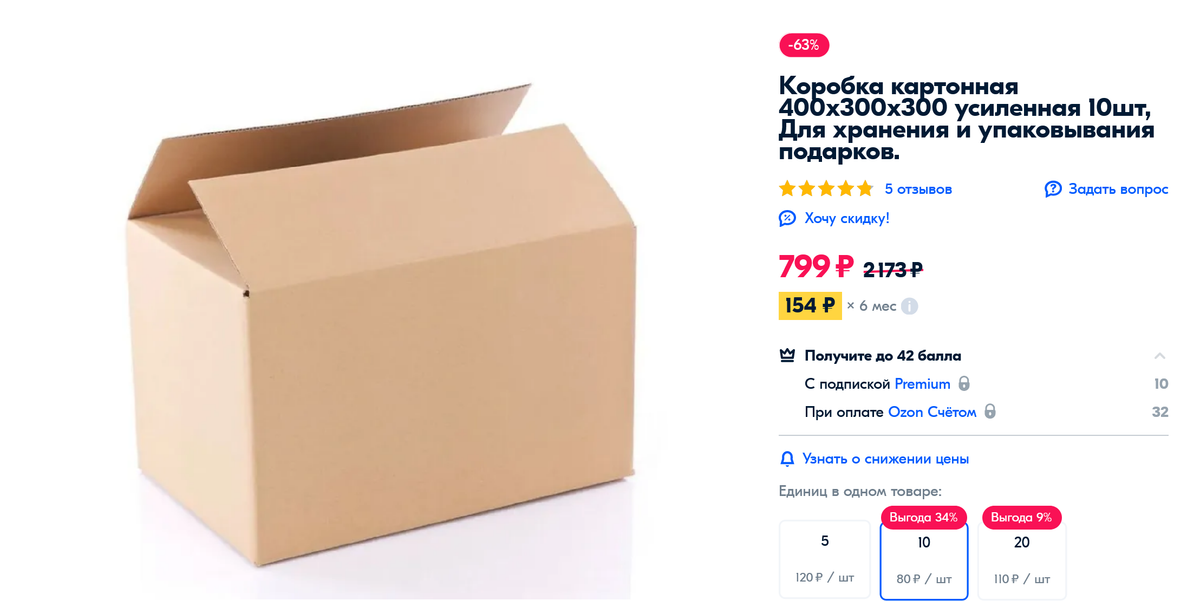Image resolution: width=1200 pixels, height=601 pixels.
Task: Open the 154 ₽ installment price badge
Action: [x=810, y=306]
